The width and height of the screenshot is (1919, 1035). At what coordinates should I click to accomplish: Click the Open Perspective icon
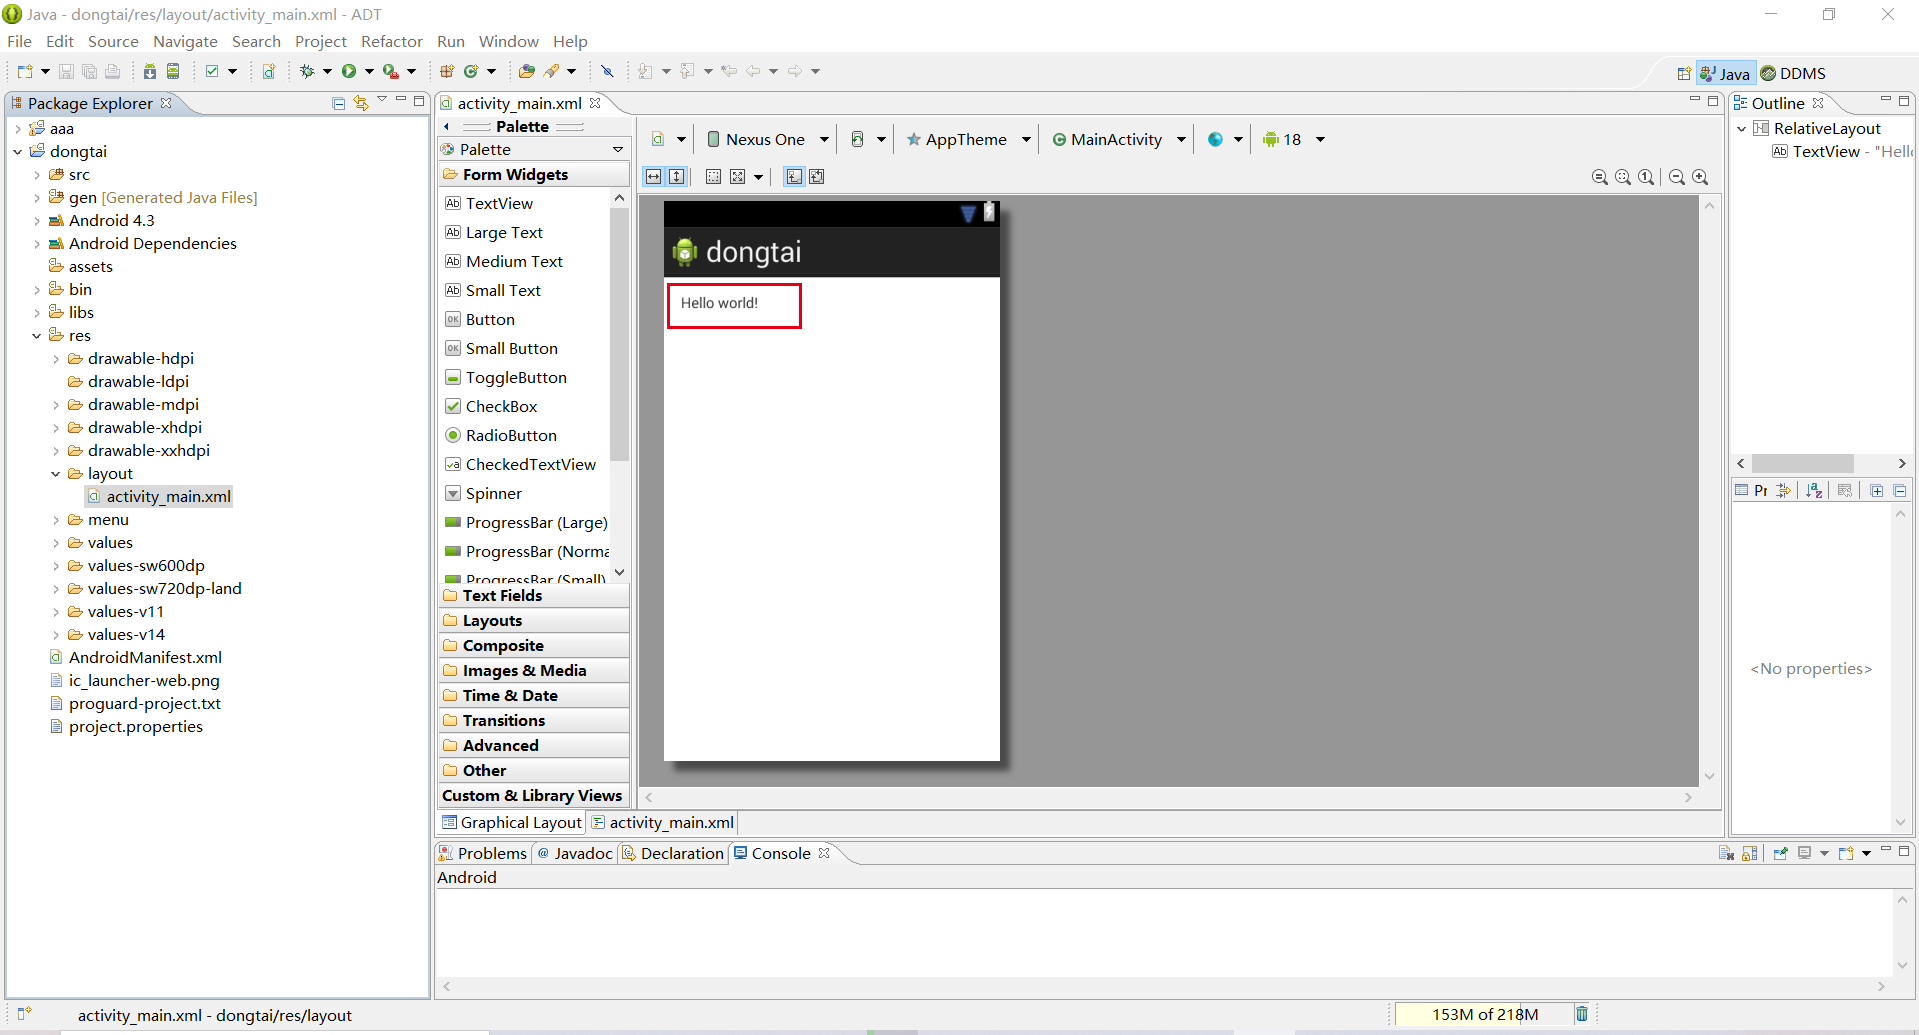coord(1684,73)
